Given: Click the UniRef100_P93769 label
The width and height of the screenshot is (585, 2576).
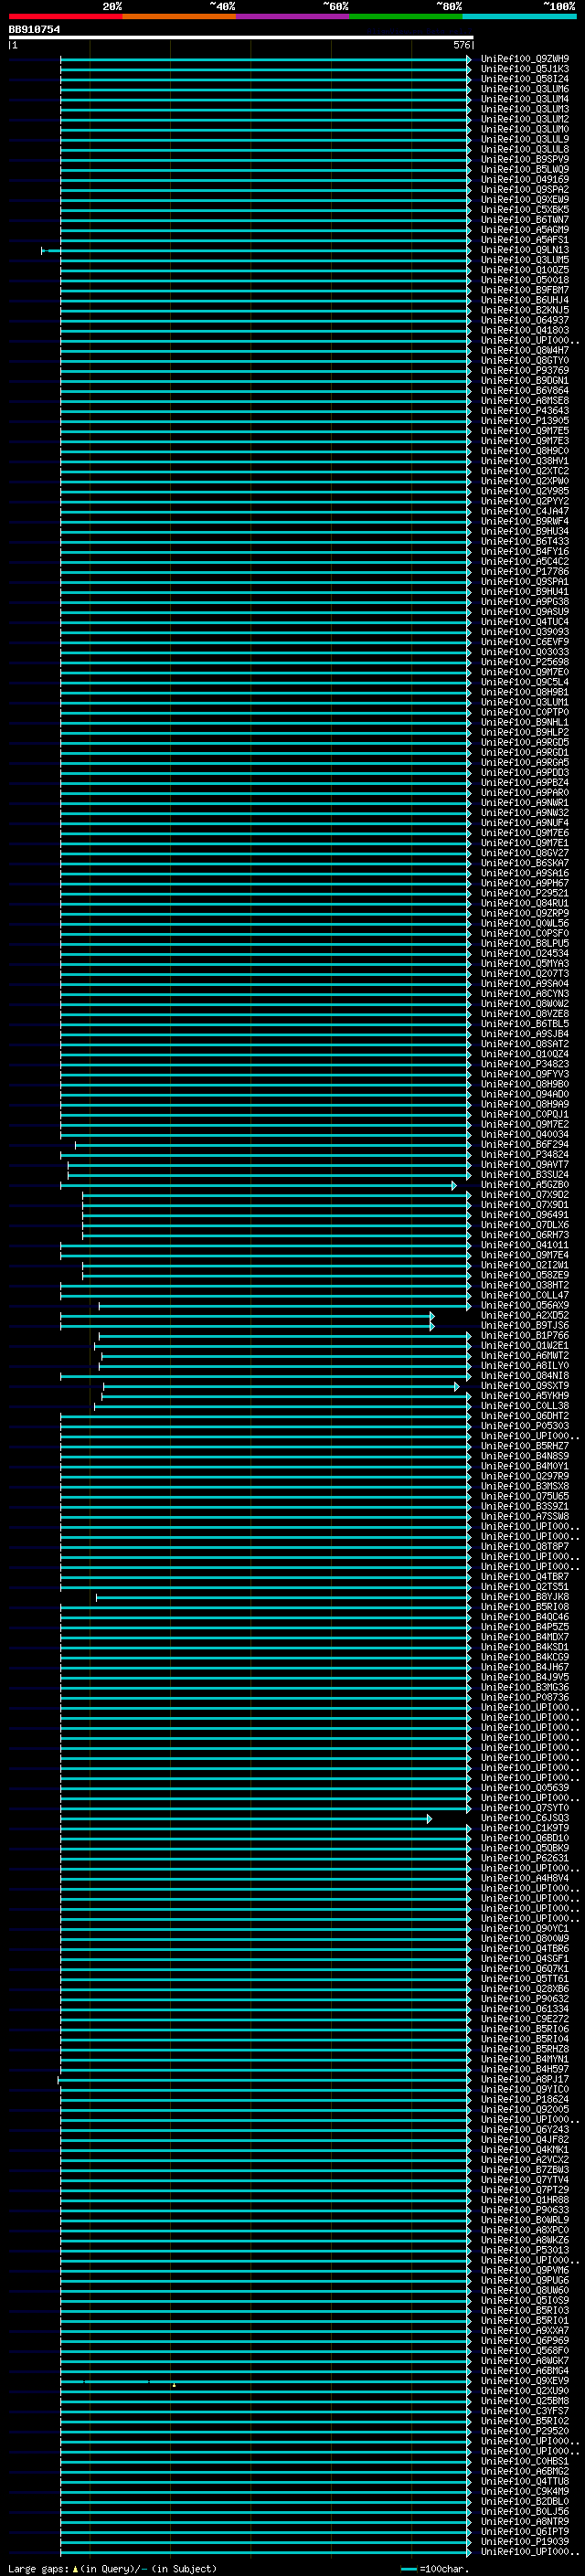Looking at the screenshot, I should tap(524, 371).
